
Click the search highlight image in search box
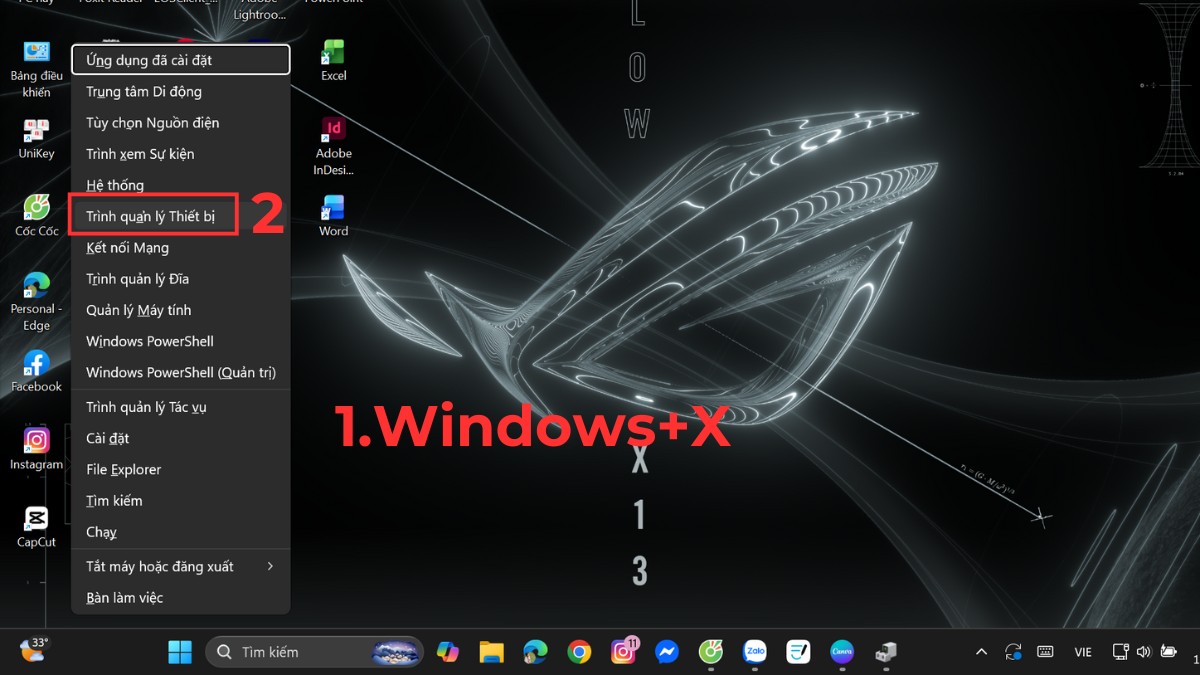[x=395, y=652]
